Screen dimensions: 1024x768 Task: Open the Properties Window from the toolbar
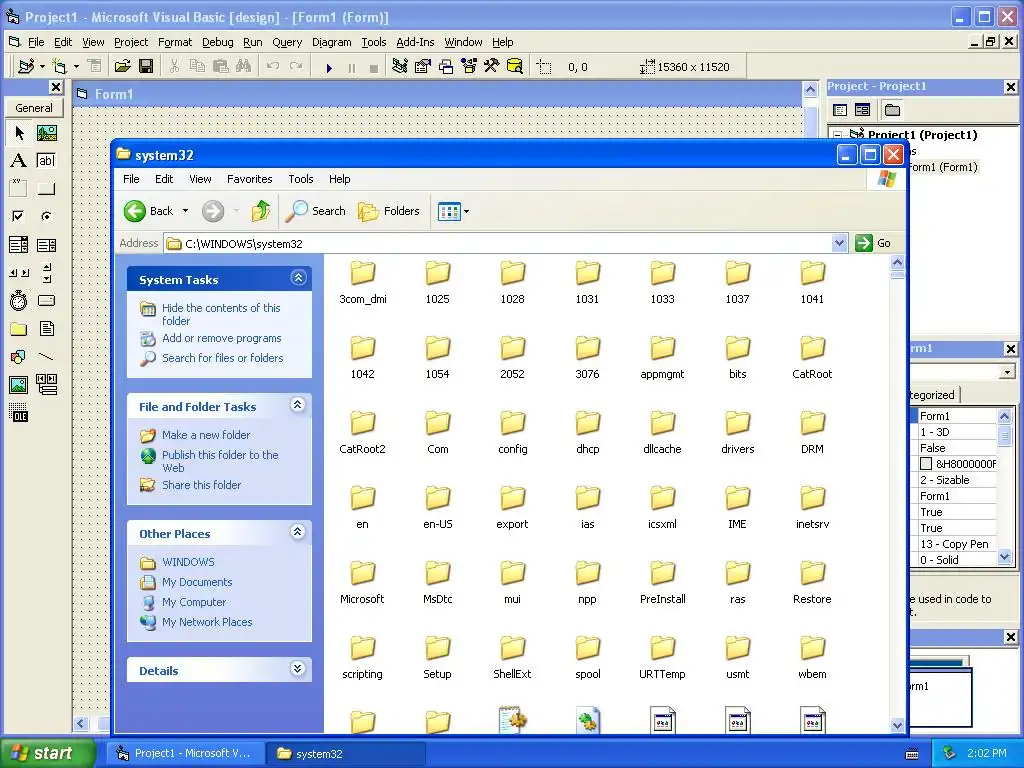click(x=423, y=67)
